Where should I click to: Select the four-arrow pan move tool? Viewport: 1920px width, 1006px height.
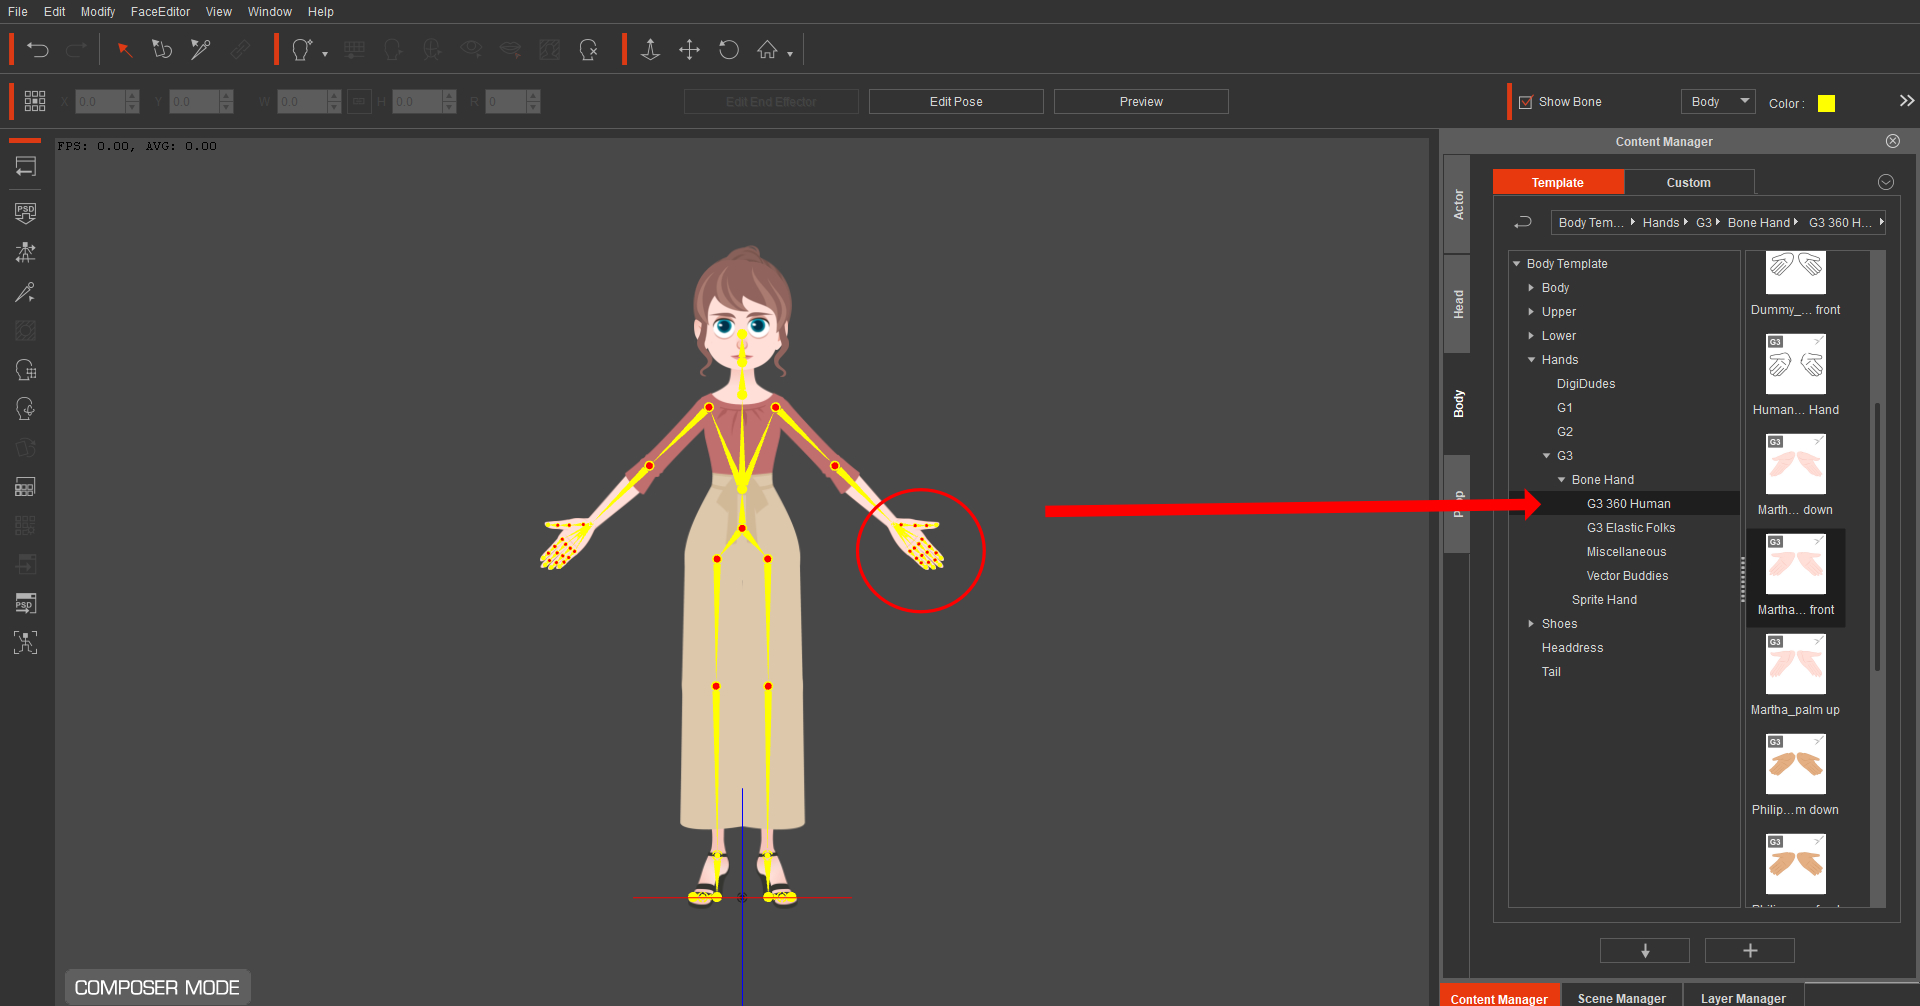click(x=689, y=49)
